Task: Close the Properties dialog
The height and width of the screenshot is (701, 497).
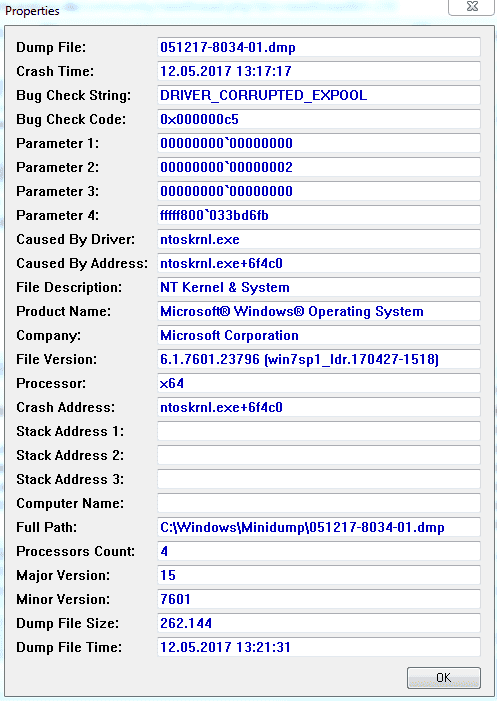Action: coord(472,7)
